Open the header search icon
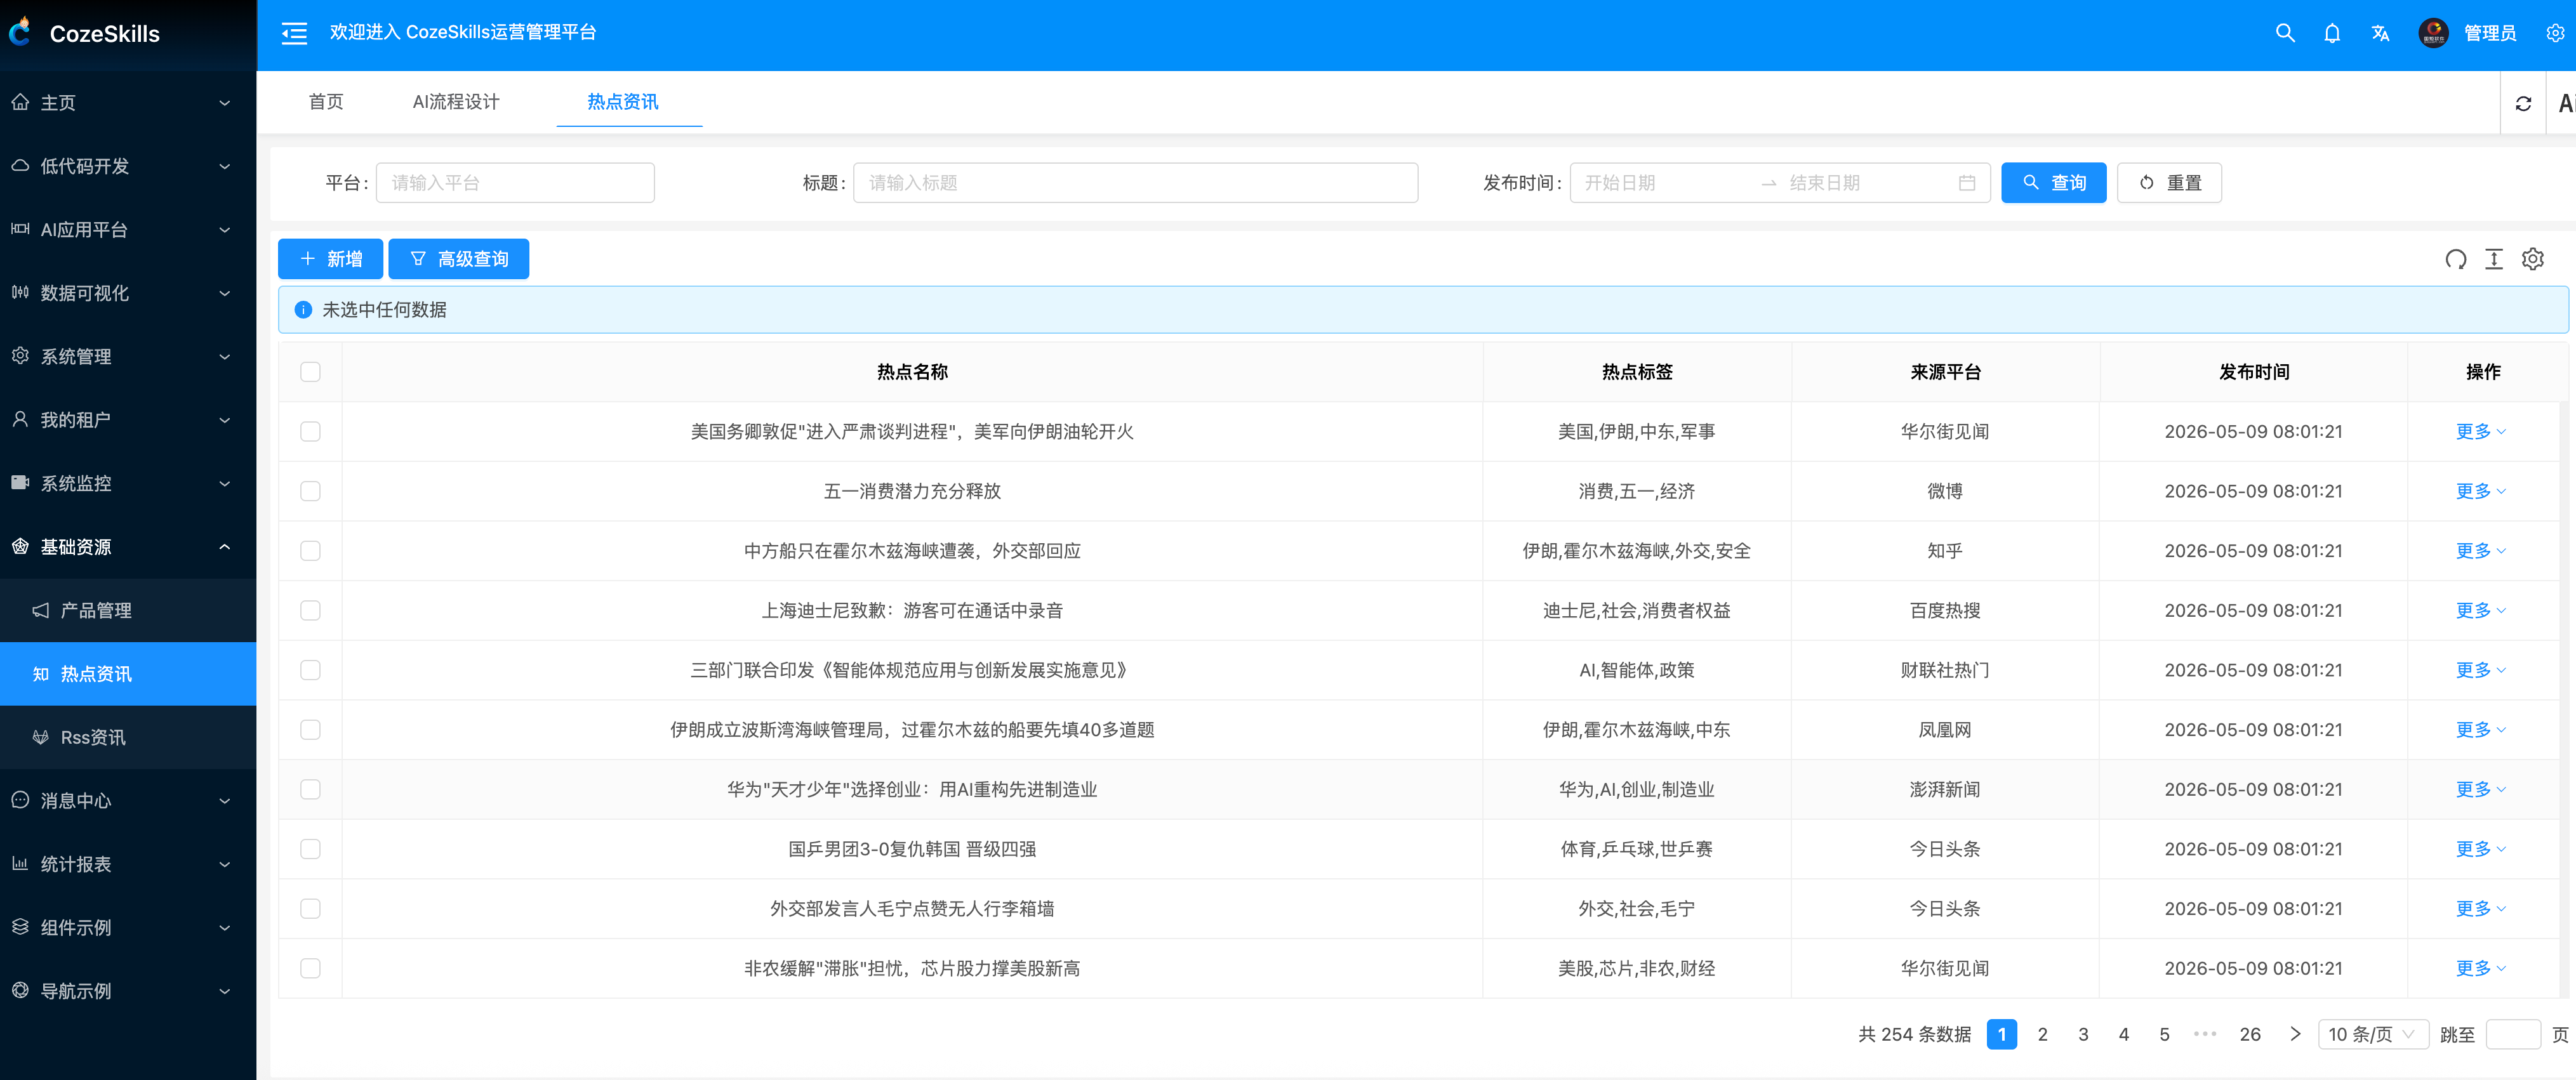 (x=2285, y=33)
